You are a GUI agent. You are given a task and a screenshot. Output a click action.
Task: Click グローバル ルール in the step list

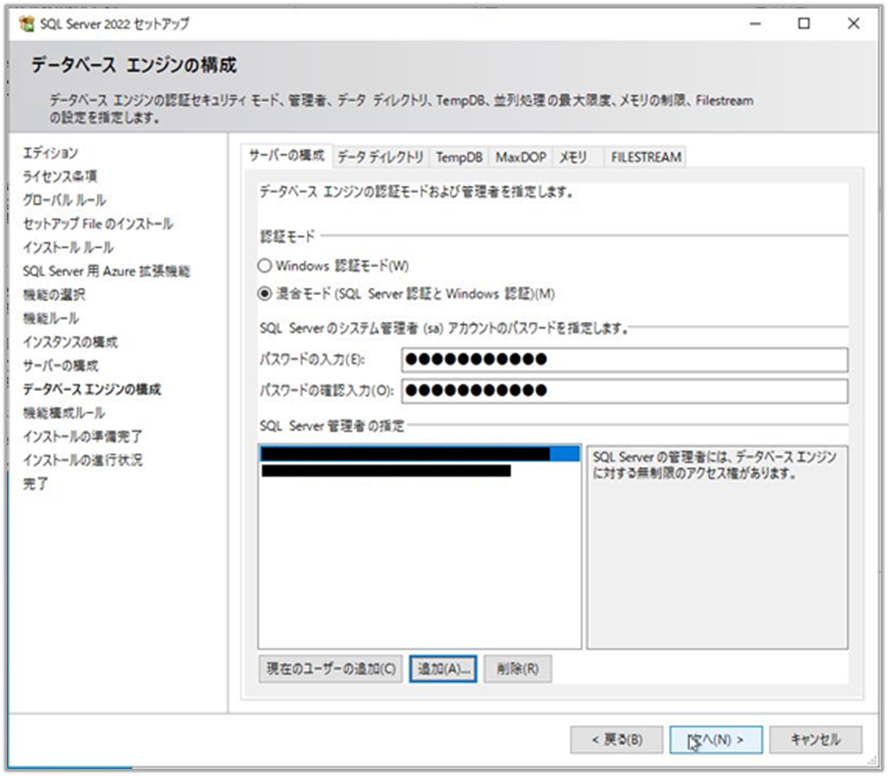click(x=65, y=201)
